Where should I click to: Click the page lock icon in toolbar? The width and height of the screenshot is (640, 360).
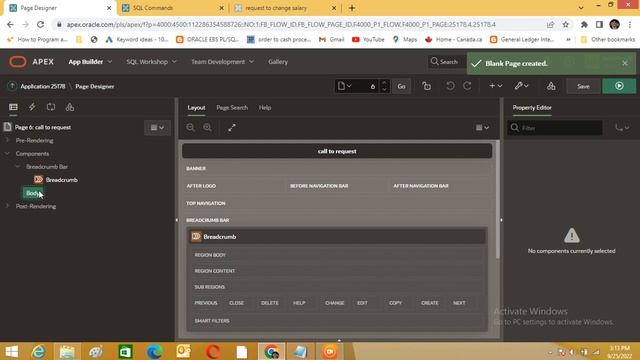click(427, 86)
